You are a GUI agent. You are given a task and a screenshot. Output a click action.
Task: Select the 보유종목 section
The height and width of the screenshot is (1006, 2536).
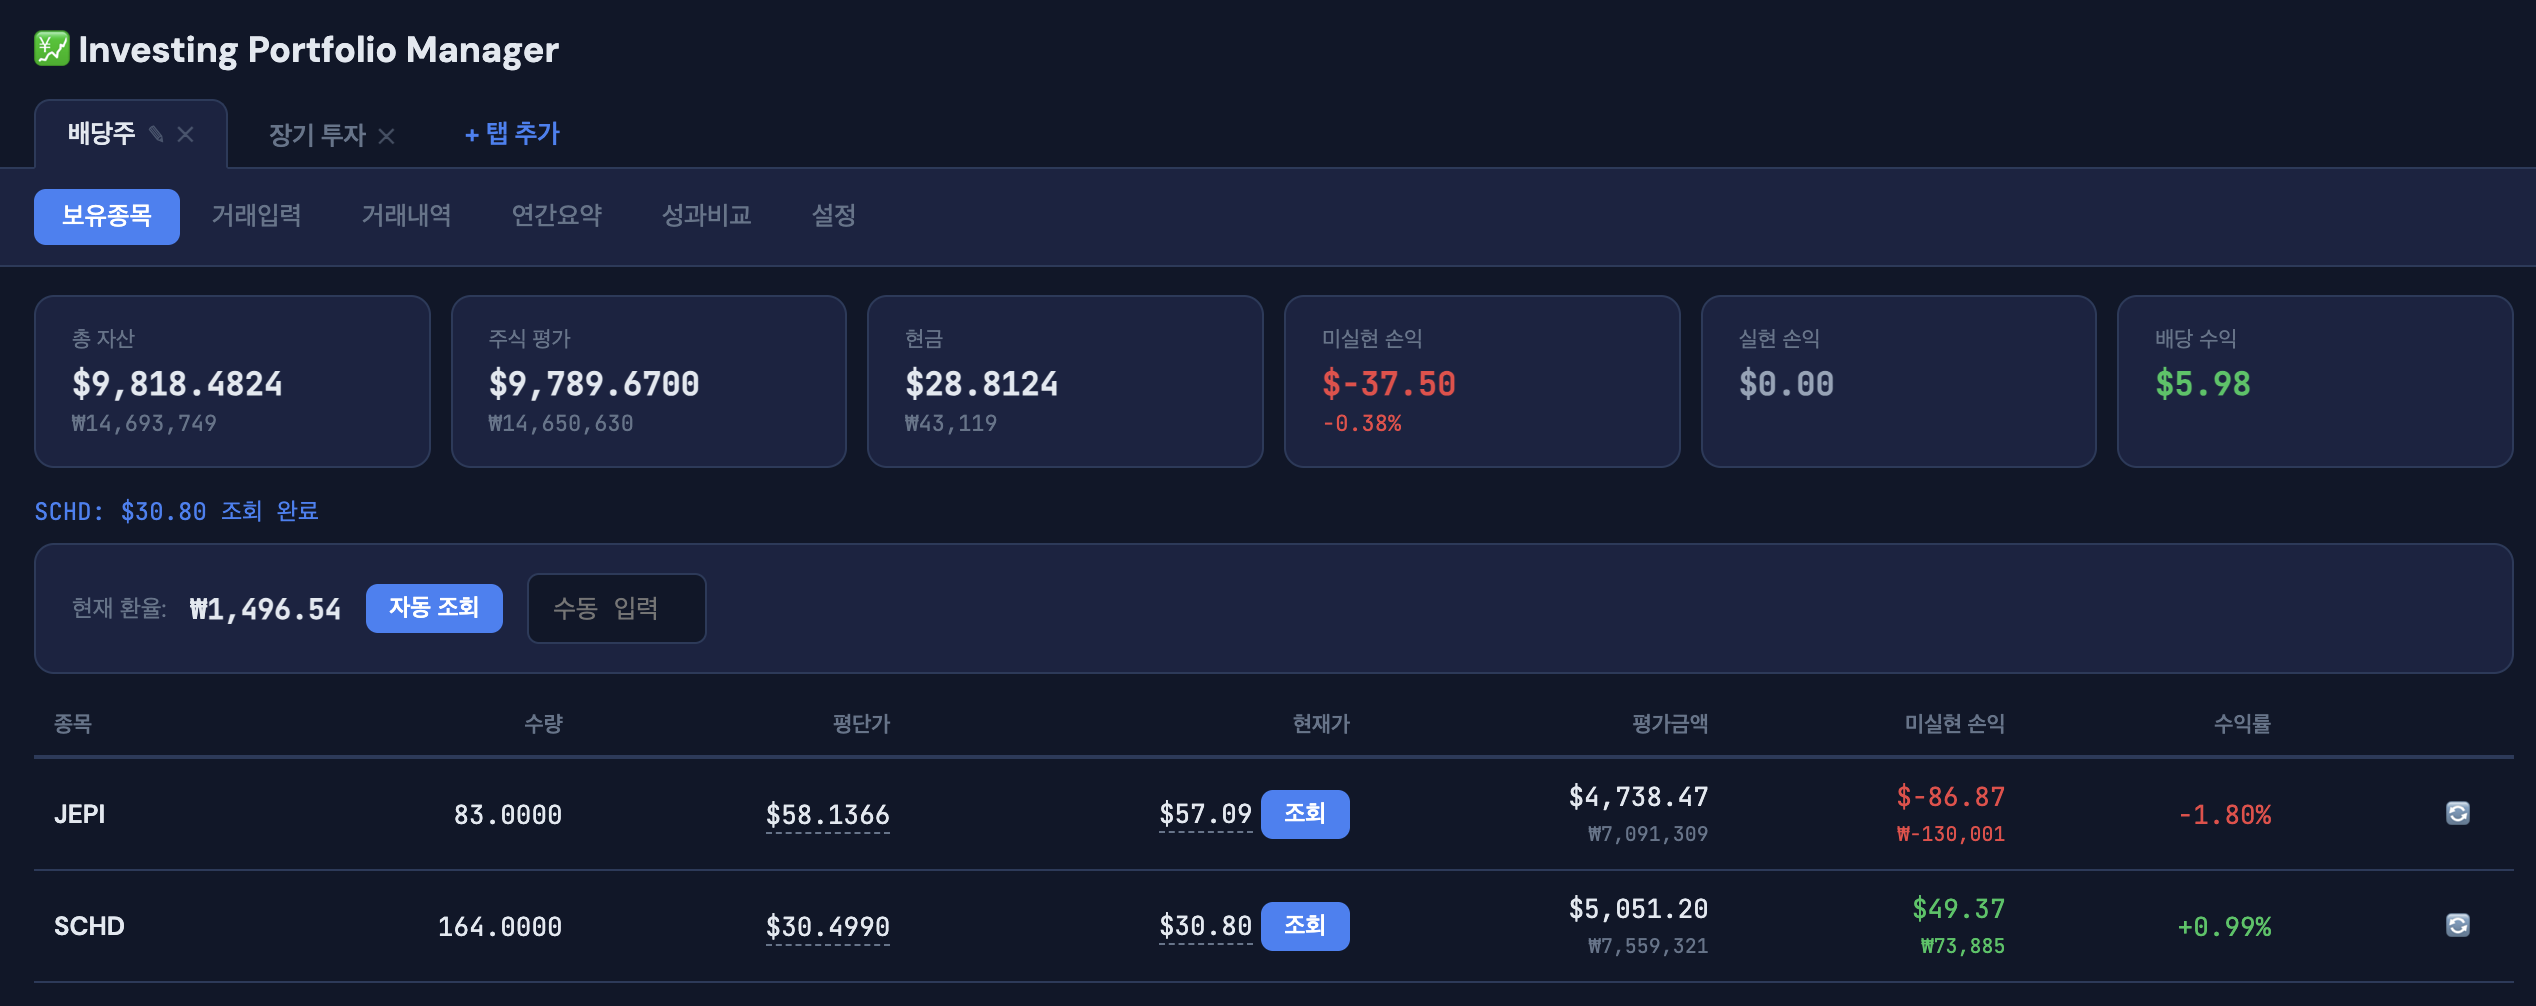[107, 216]
